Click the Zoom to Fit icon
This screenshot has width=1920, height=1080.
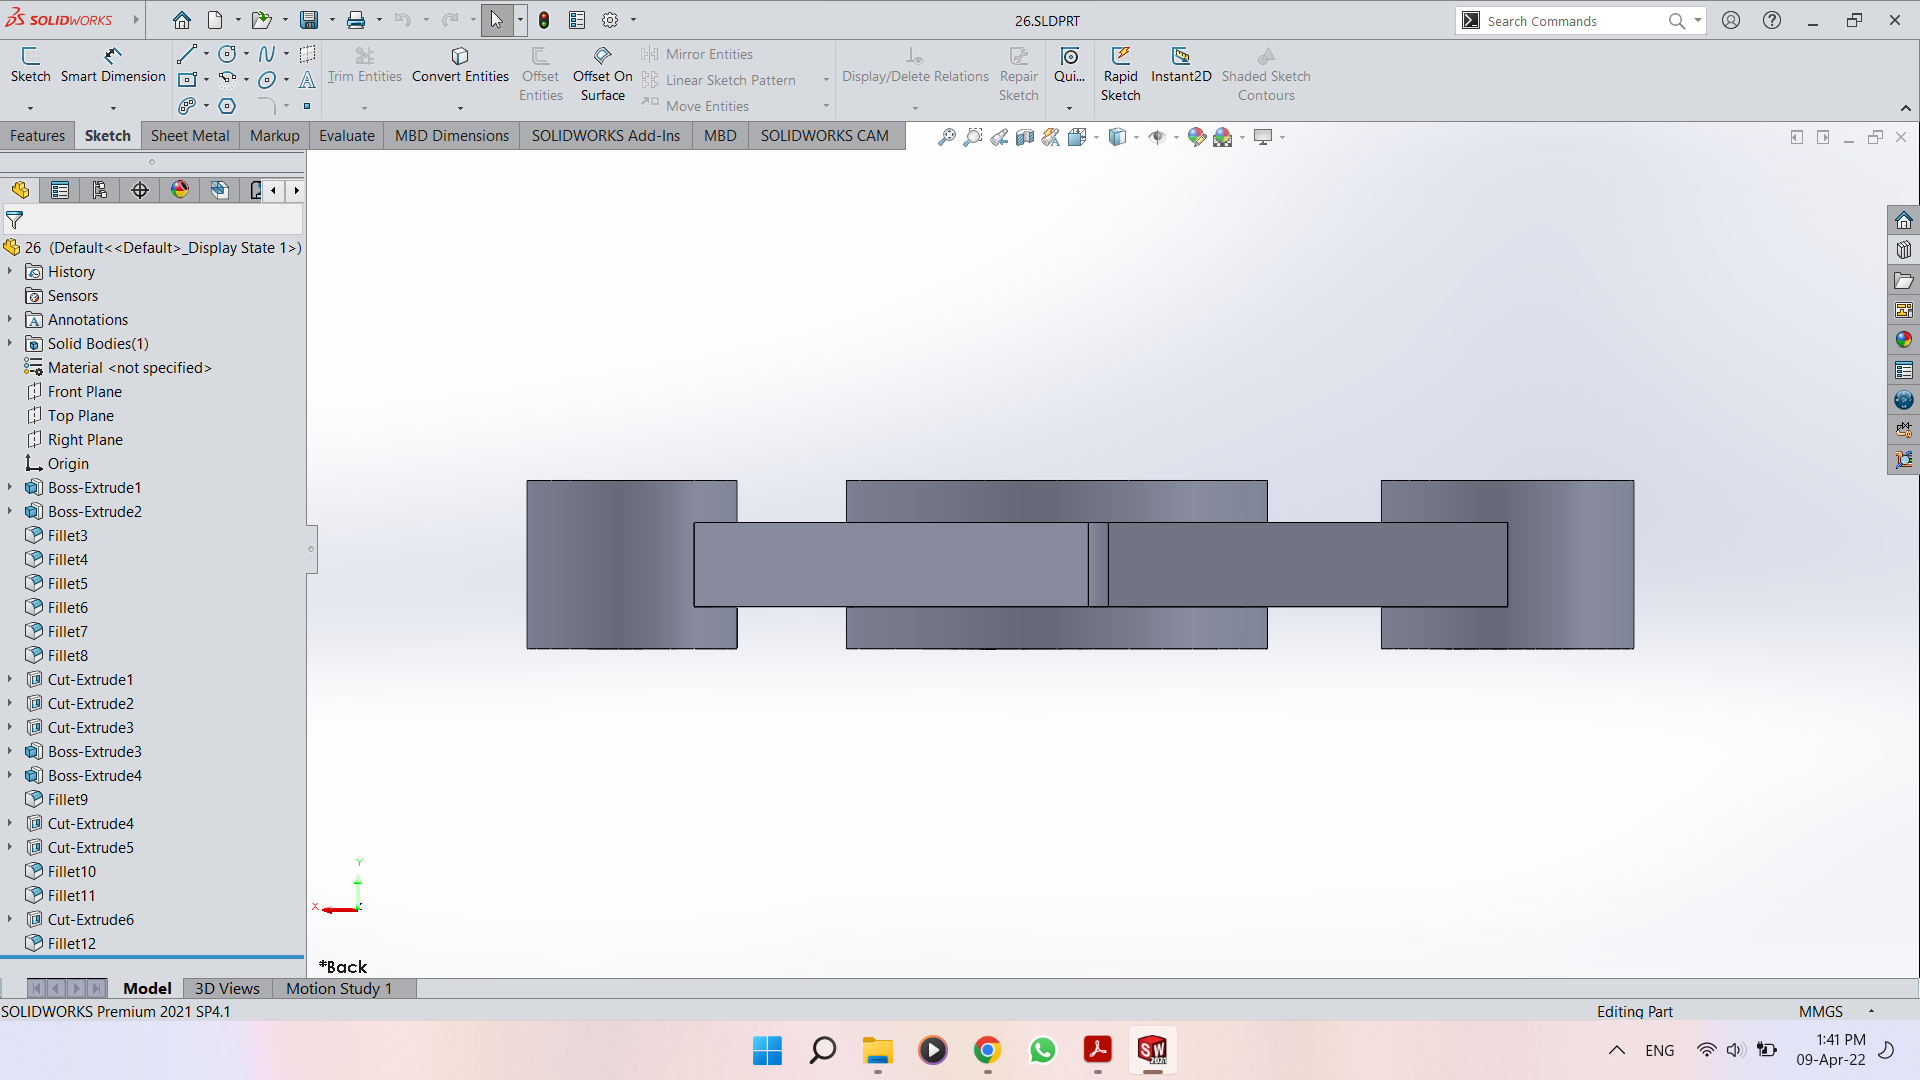coord(946,137)
